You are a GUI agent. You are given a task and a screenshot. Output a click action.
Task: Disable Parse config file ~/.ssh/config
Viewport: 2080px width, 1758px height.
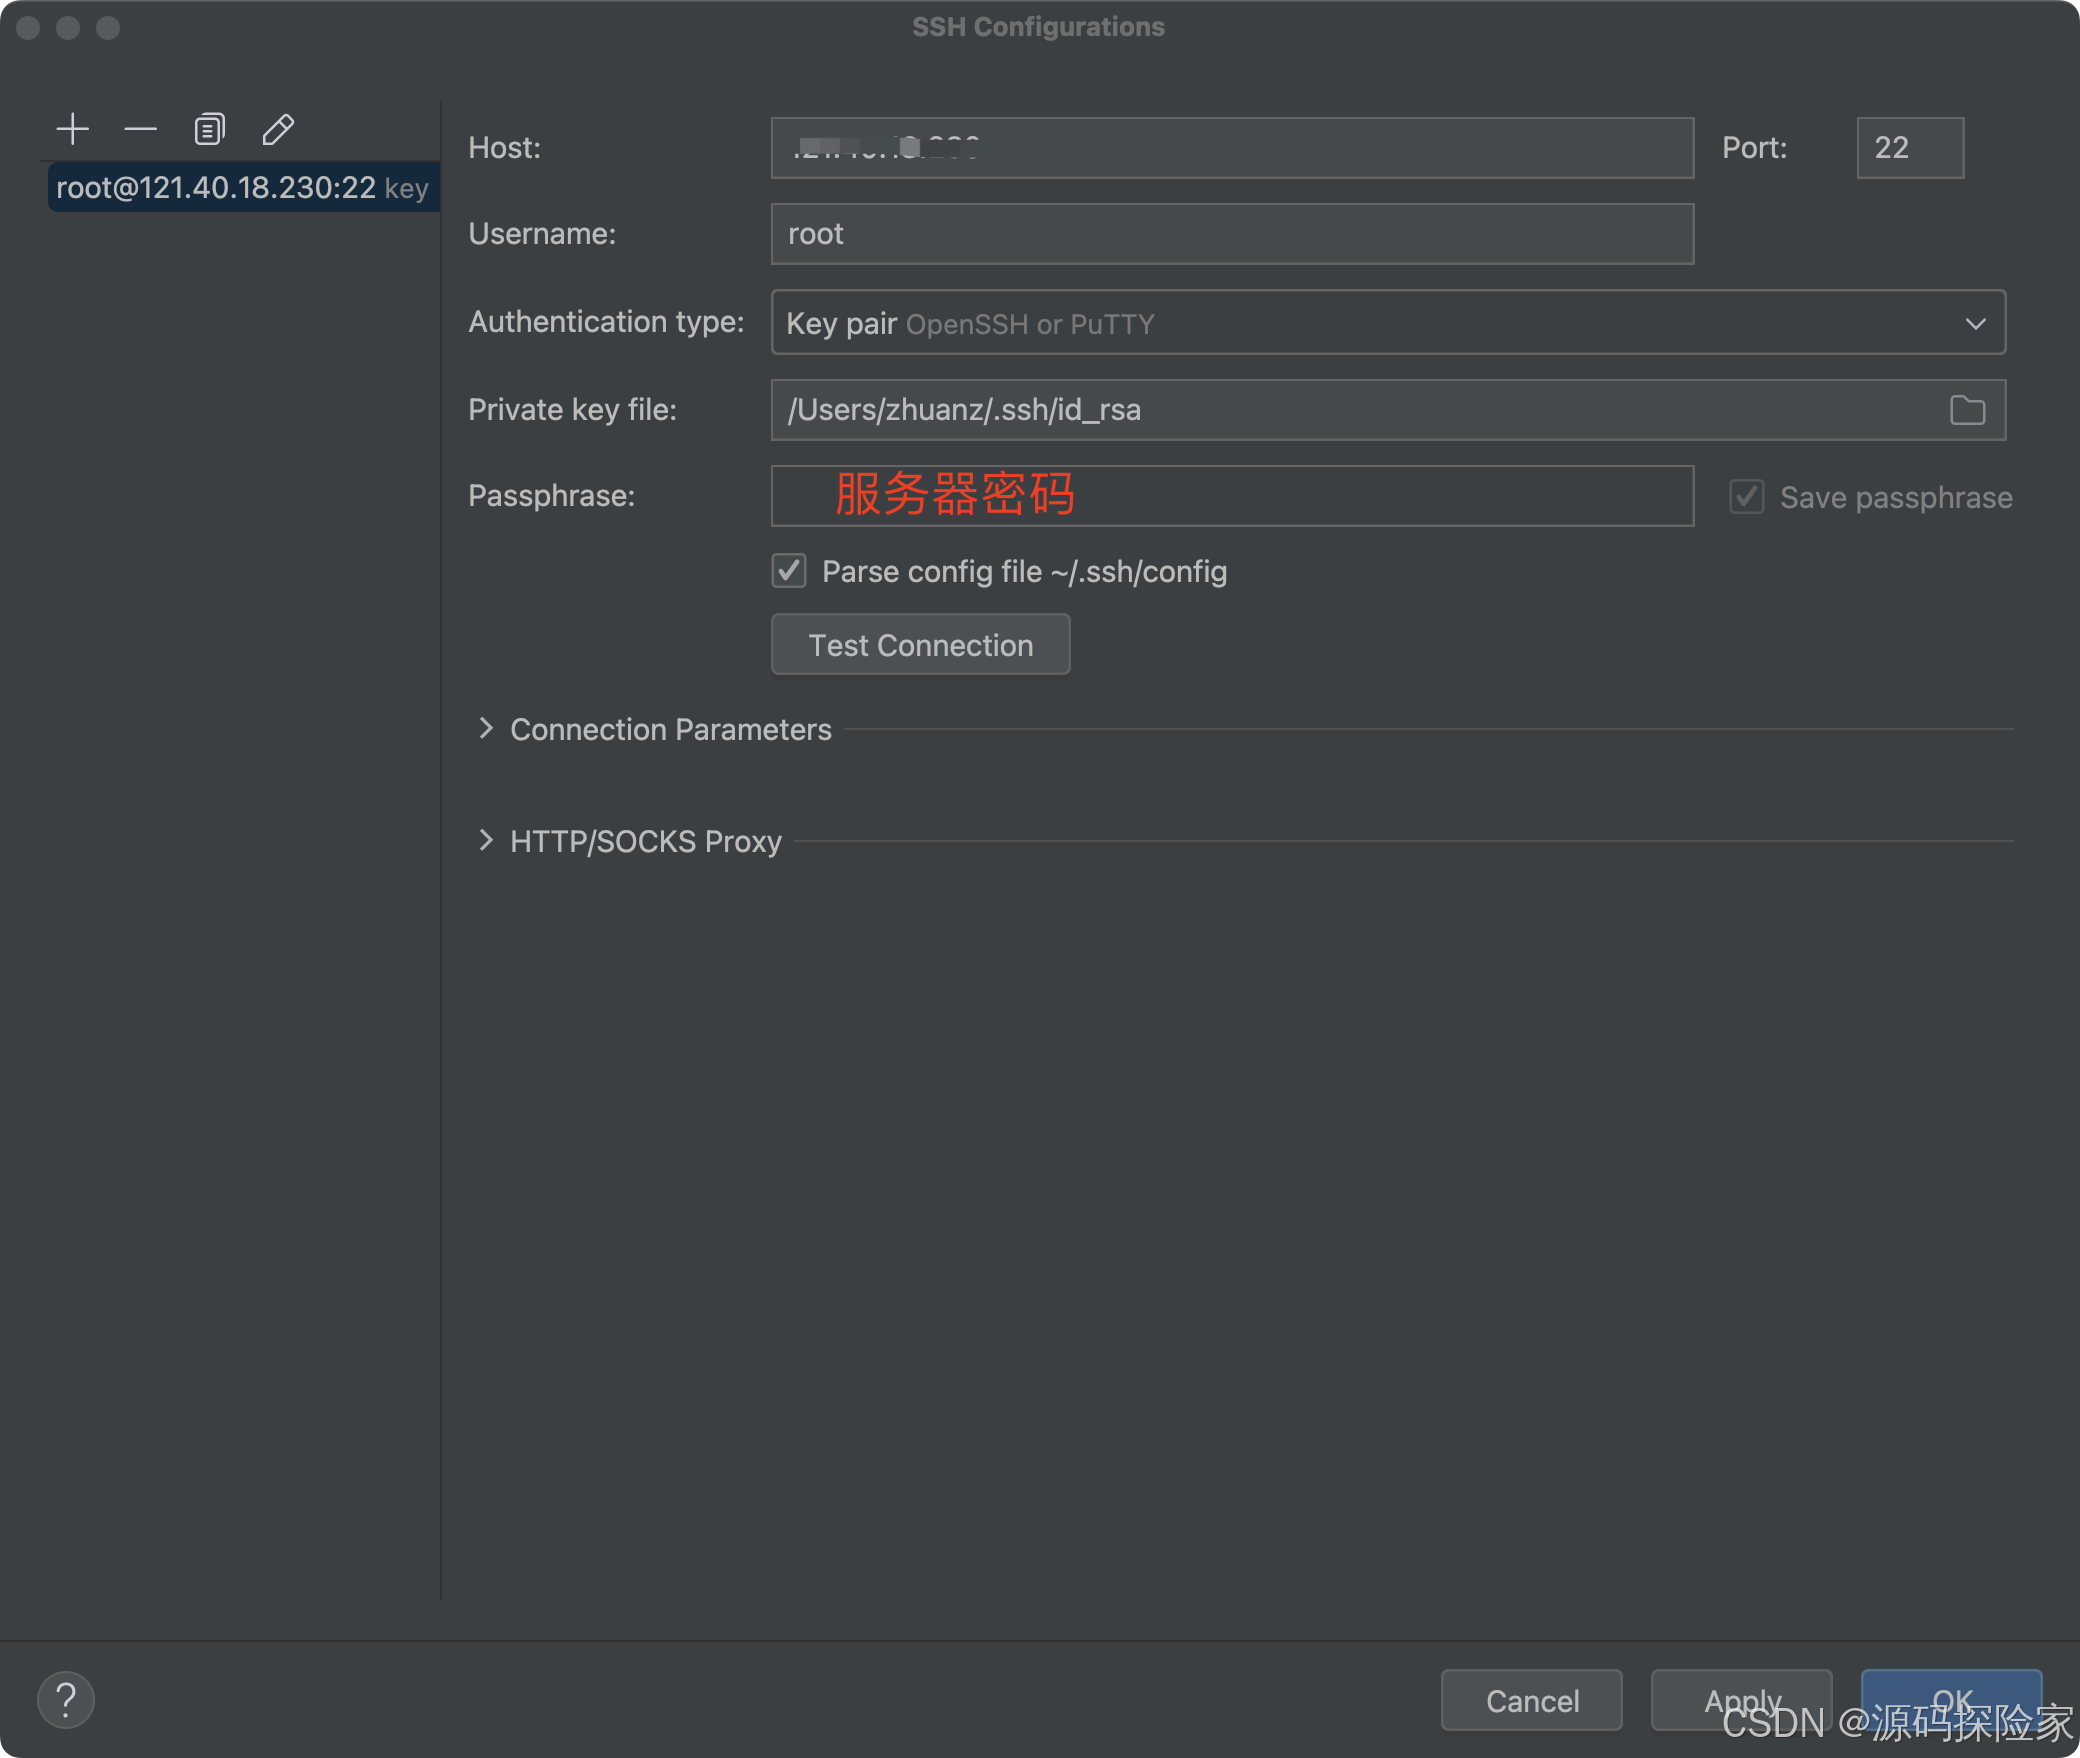tap(789, 570)
